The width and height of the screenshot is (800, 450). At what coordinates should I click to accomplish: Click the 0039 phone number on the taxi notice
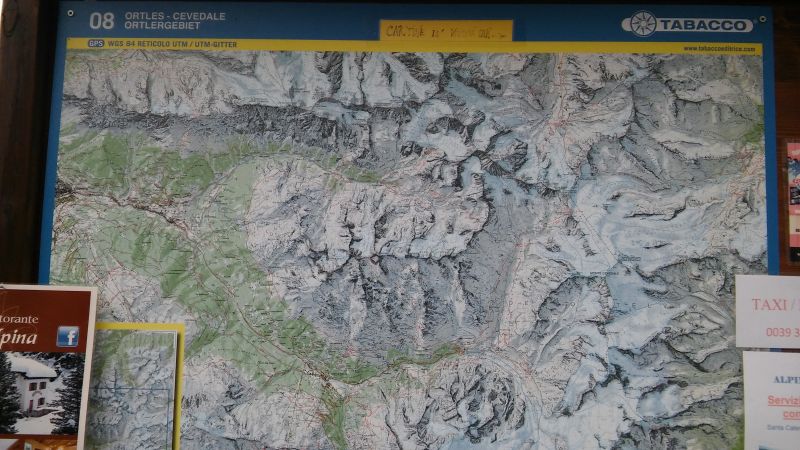pos(783,332)
